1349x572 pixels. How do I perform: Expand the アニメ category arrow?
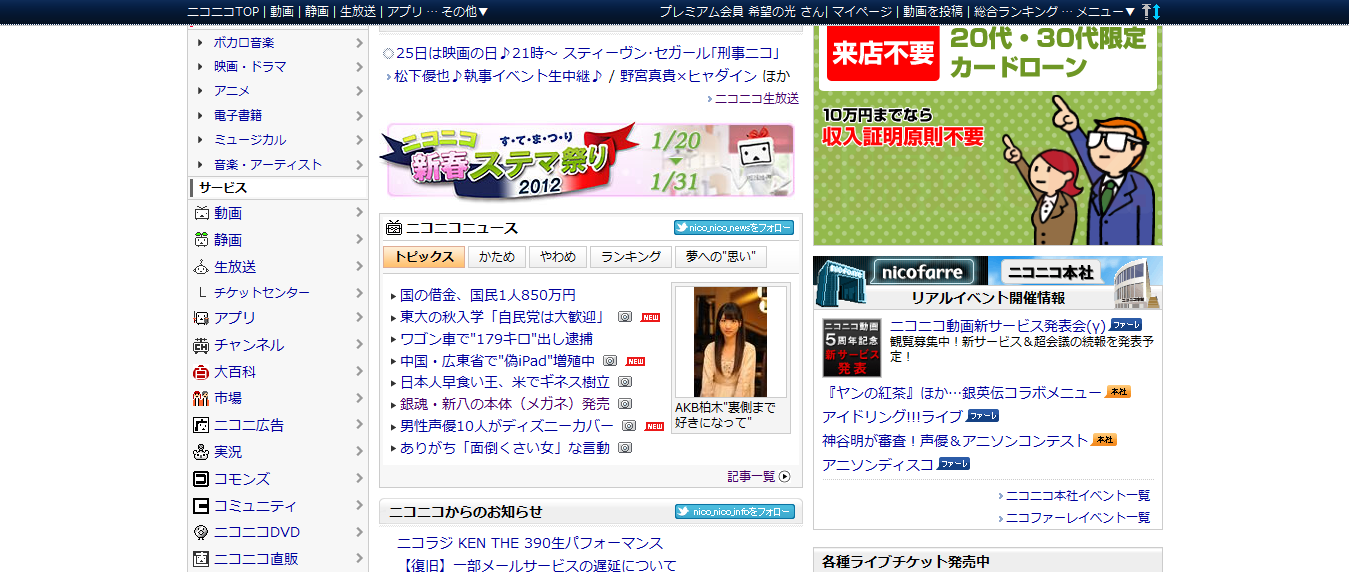[x=359, y=91]
